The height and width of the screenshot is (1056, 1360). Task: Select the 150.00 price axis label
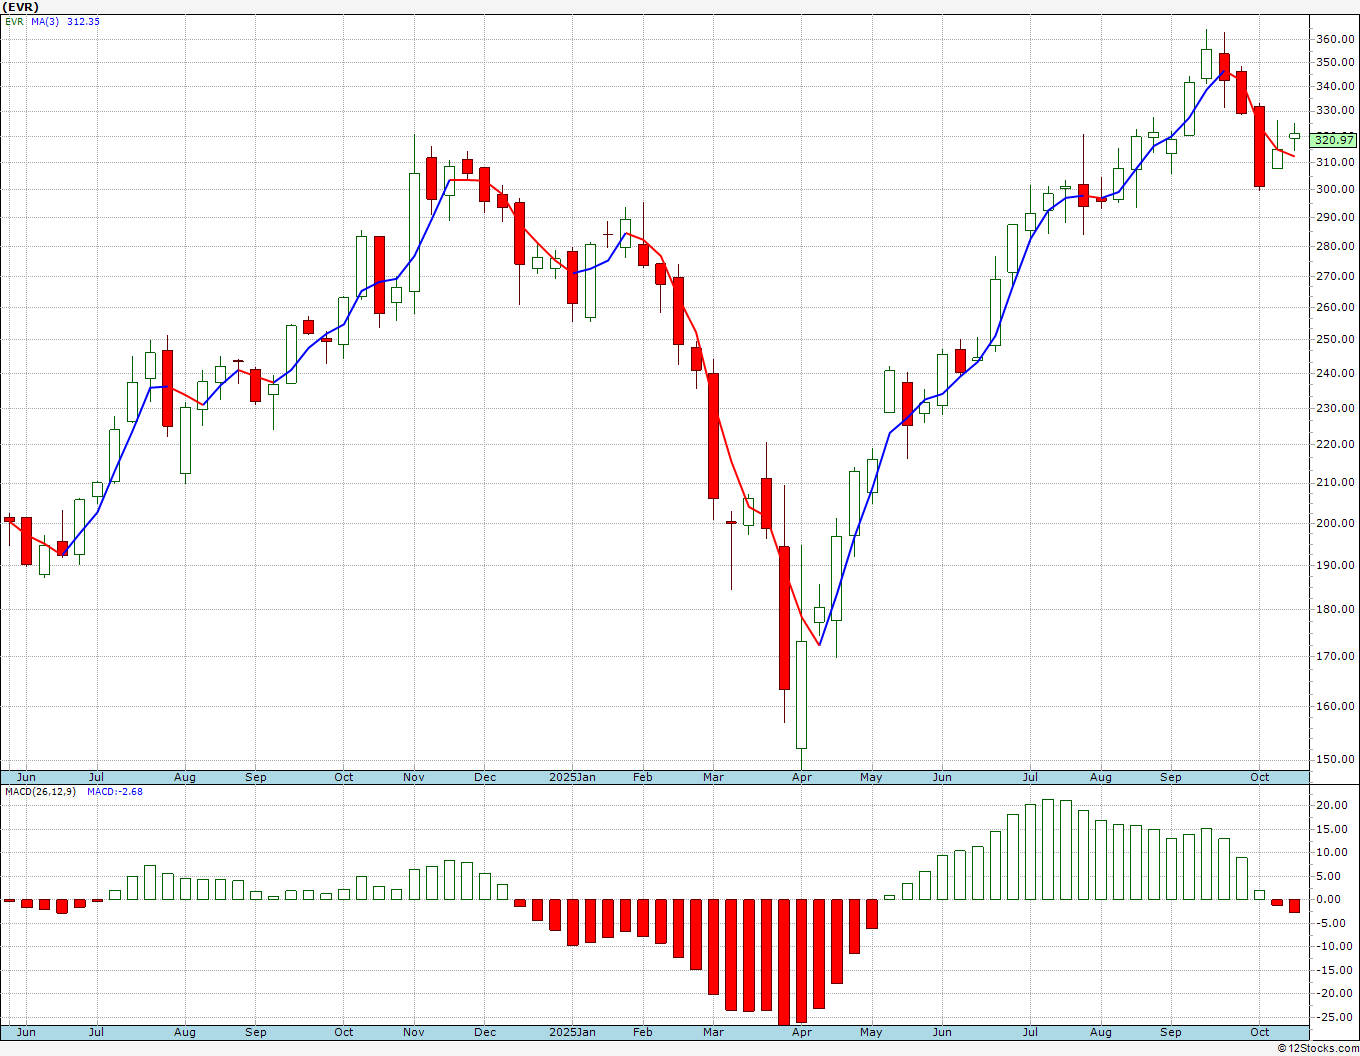(1336, 759)
